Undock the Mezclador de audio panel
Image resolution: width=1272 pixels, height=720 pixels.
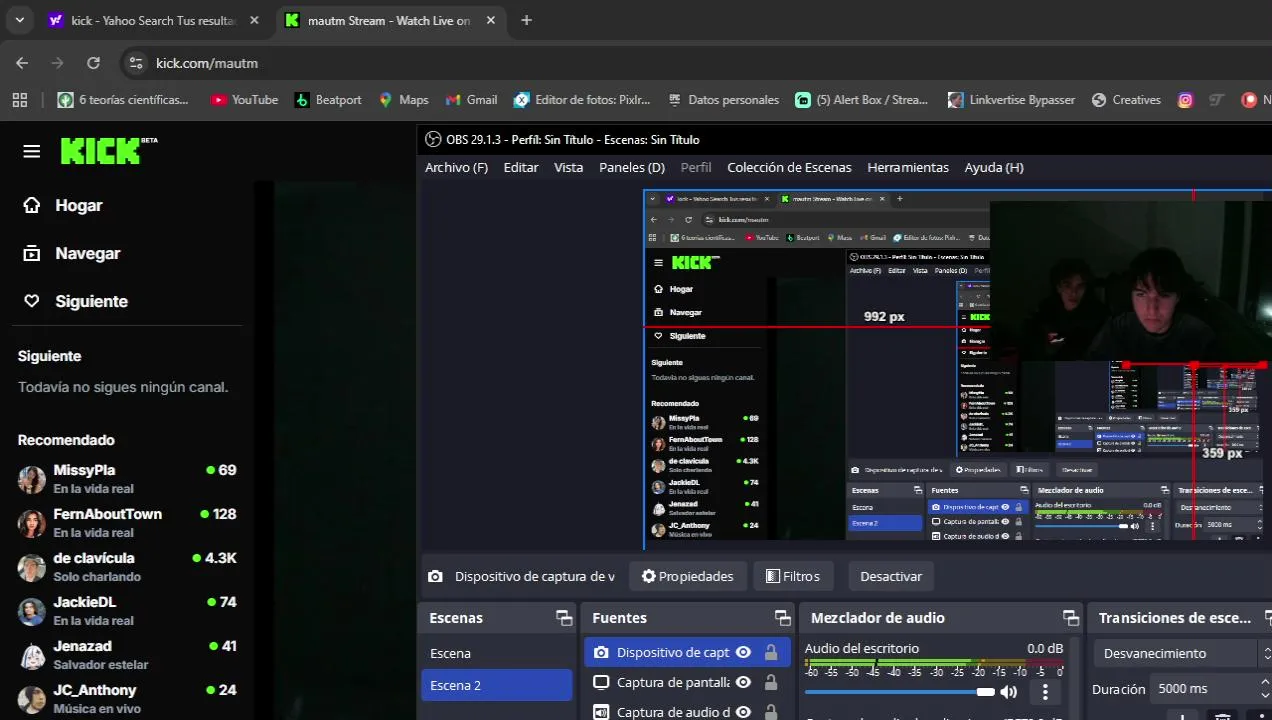pos(1071,618)
